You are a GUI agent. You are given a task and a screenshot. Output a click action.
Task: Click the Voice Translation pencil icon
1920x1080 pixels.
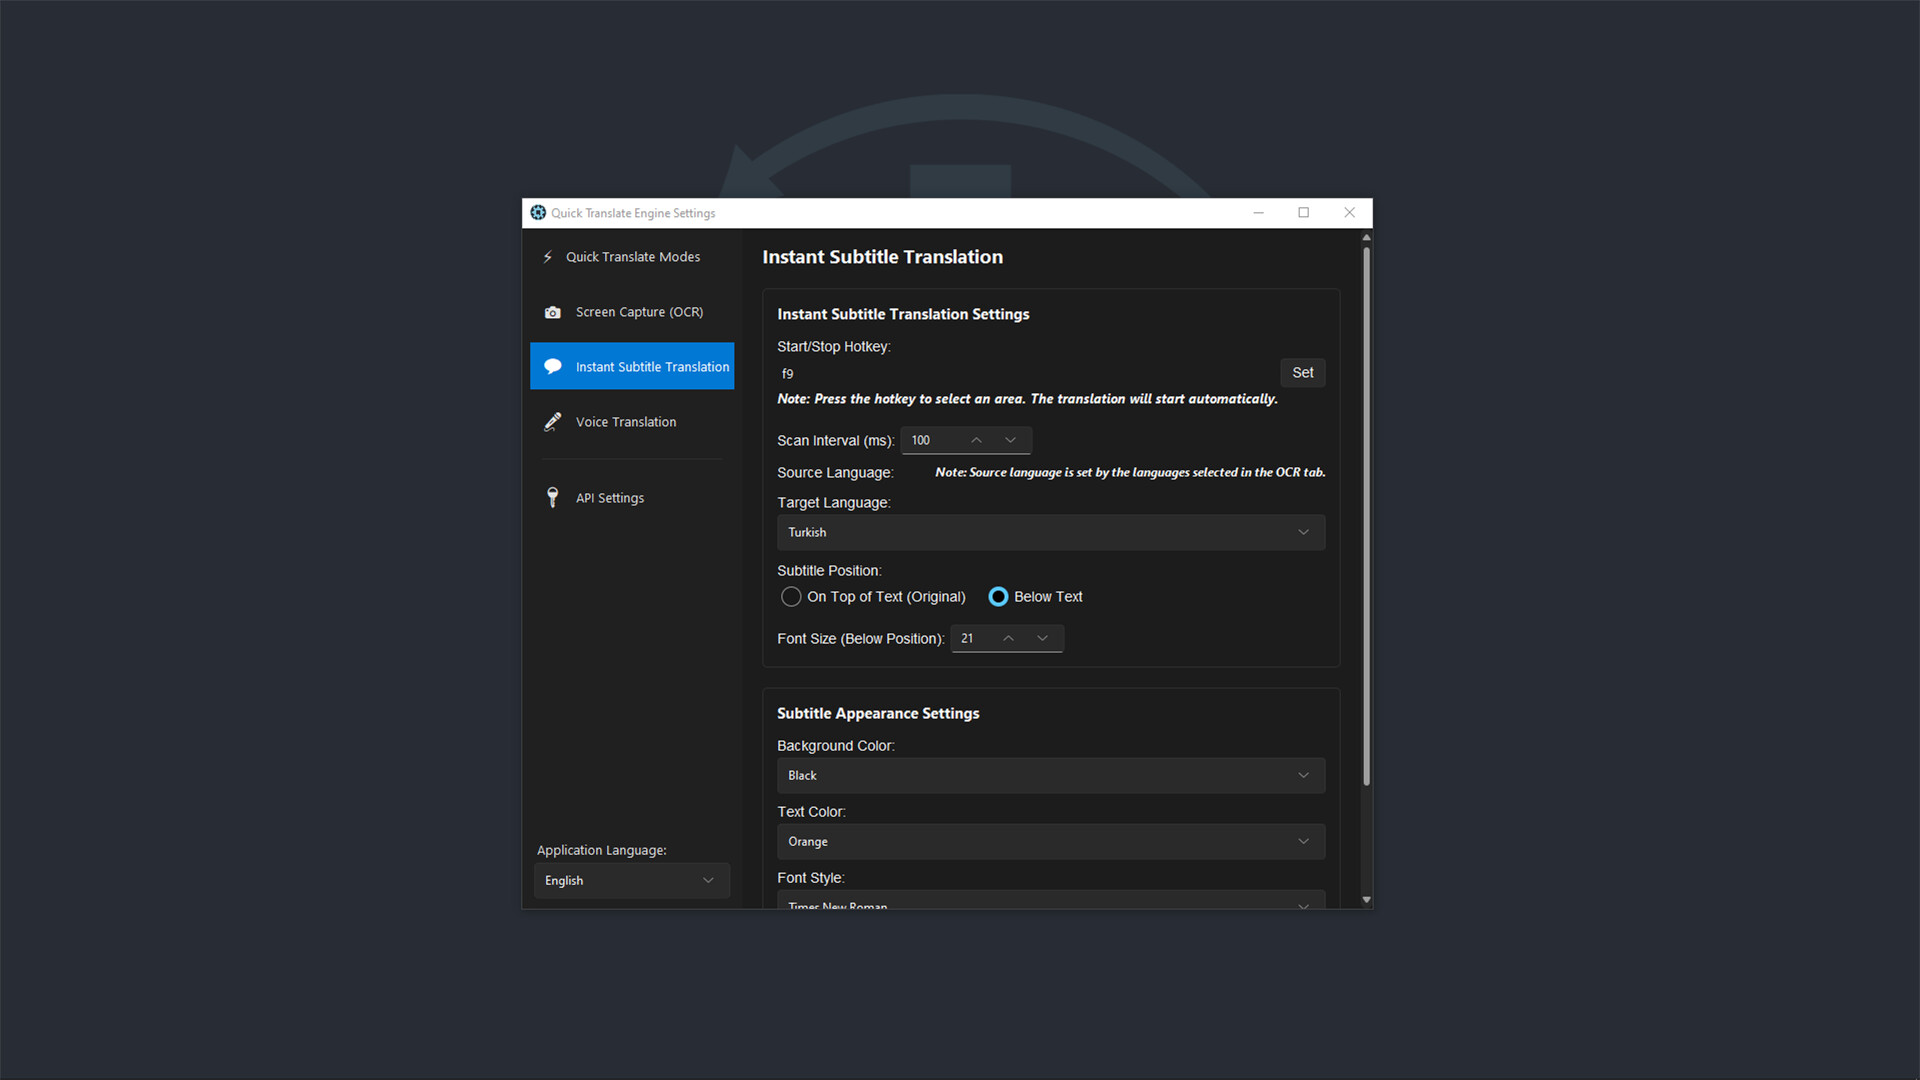pyautogui.click(x=553, y=421)
